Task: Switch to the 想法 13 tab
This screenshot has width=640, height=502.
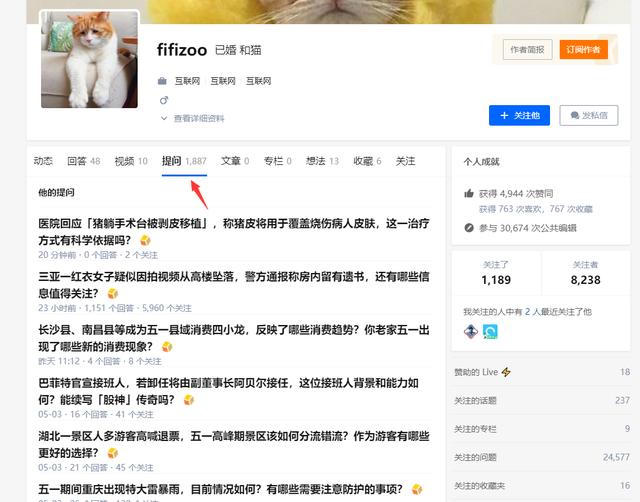Action: click(322, 161)
